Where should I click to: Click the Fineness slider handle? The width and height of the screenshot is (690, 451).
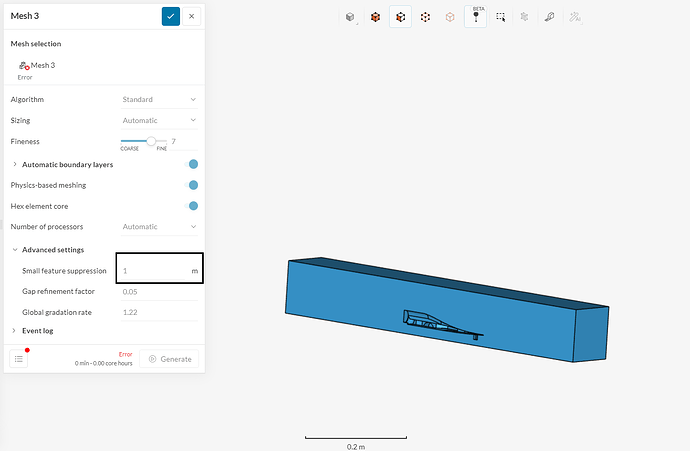151,141
